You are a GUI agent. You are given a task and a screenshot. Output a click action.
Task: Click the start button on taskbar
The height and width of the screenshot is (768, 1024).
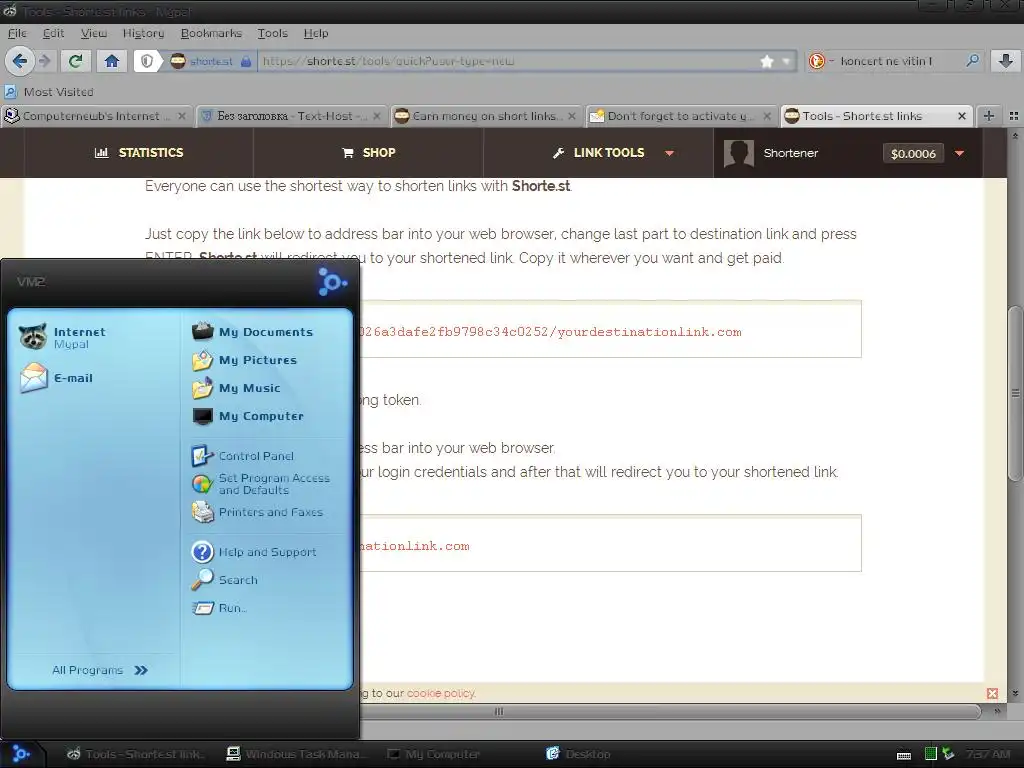click(21, 754)
